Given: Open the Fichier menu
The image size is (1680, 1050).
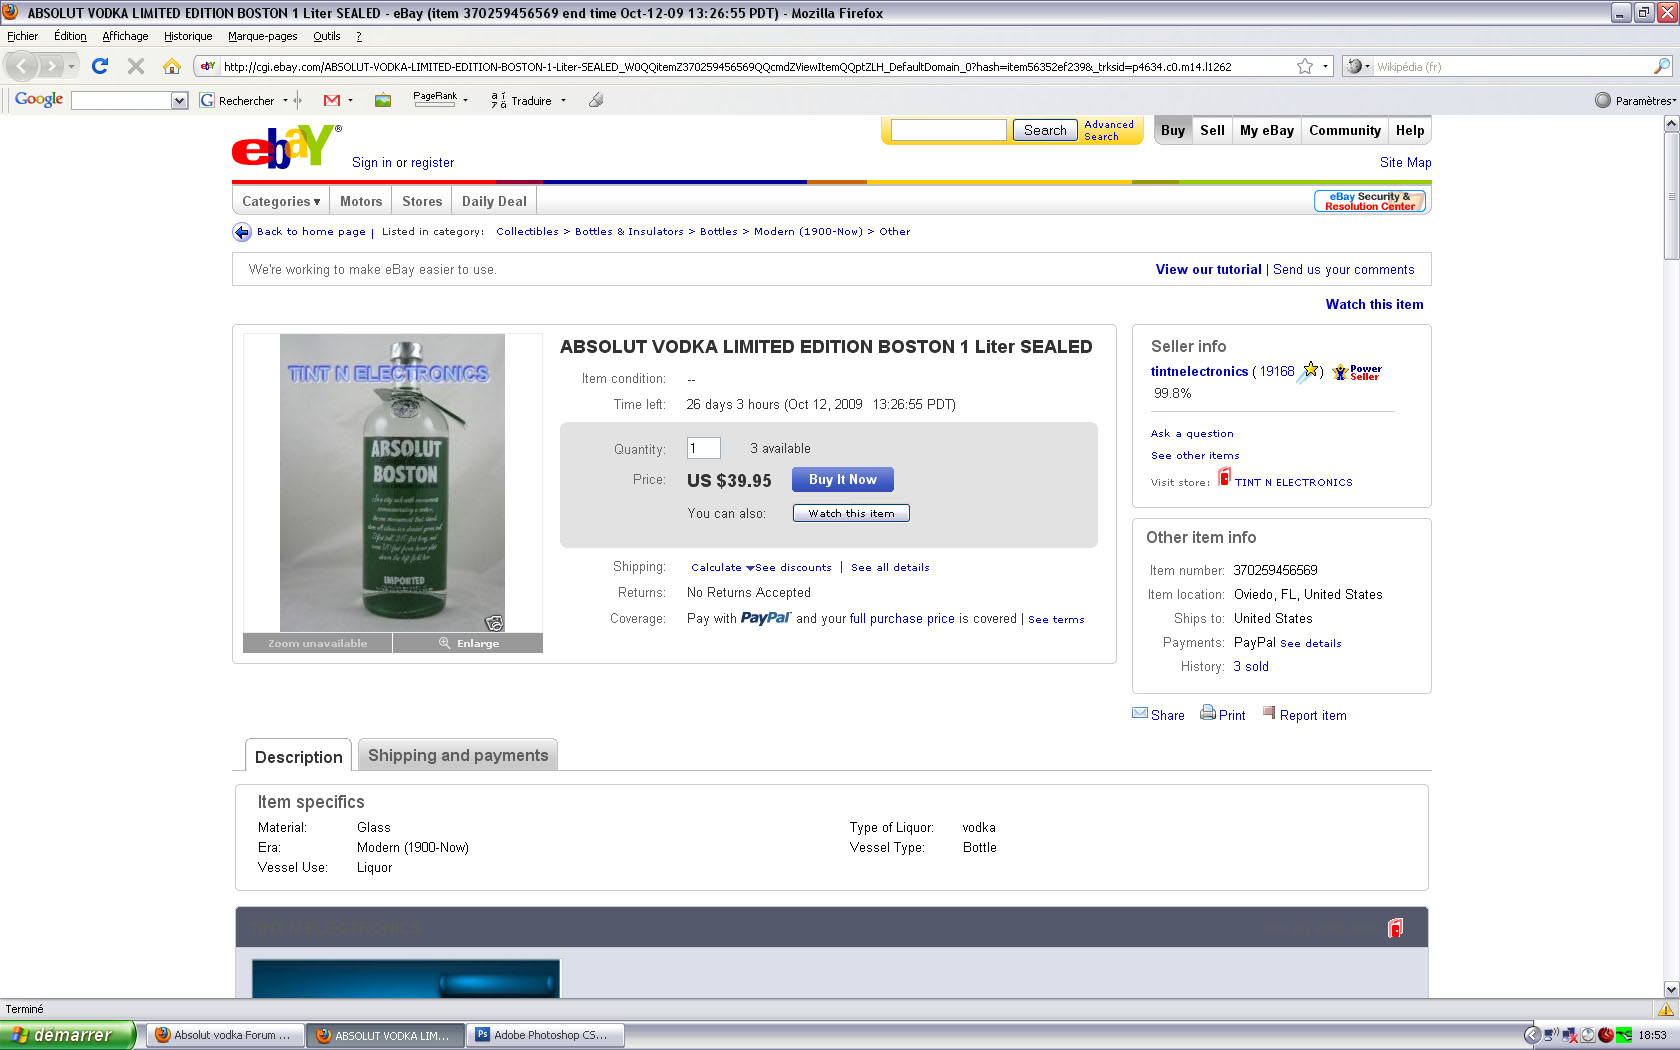Looking at the screenshot, I should 23,36.
